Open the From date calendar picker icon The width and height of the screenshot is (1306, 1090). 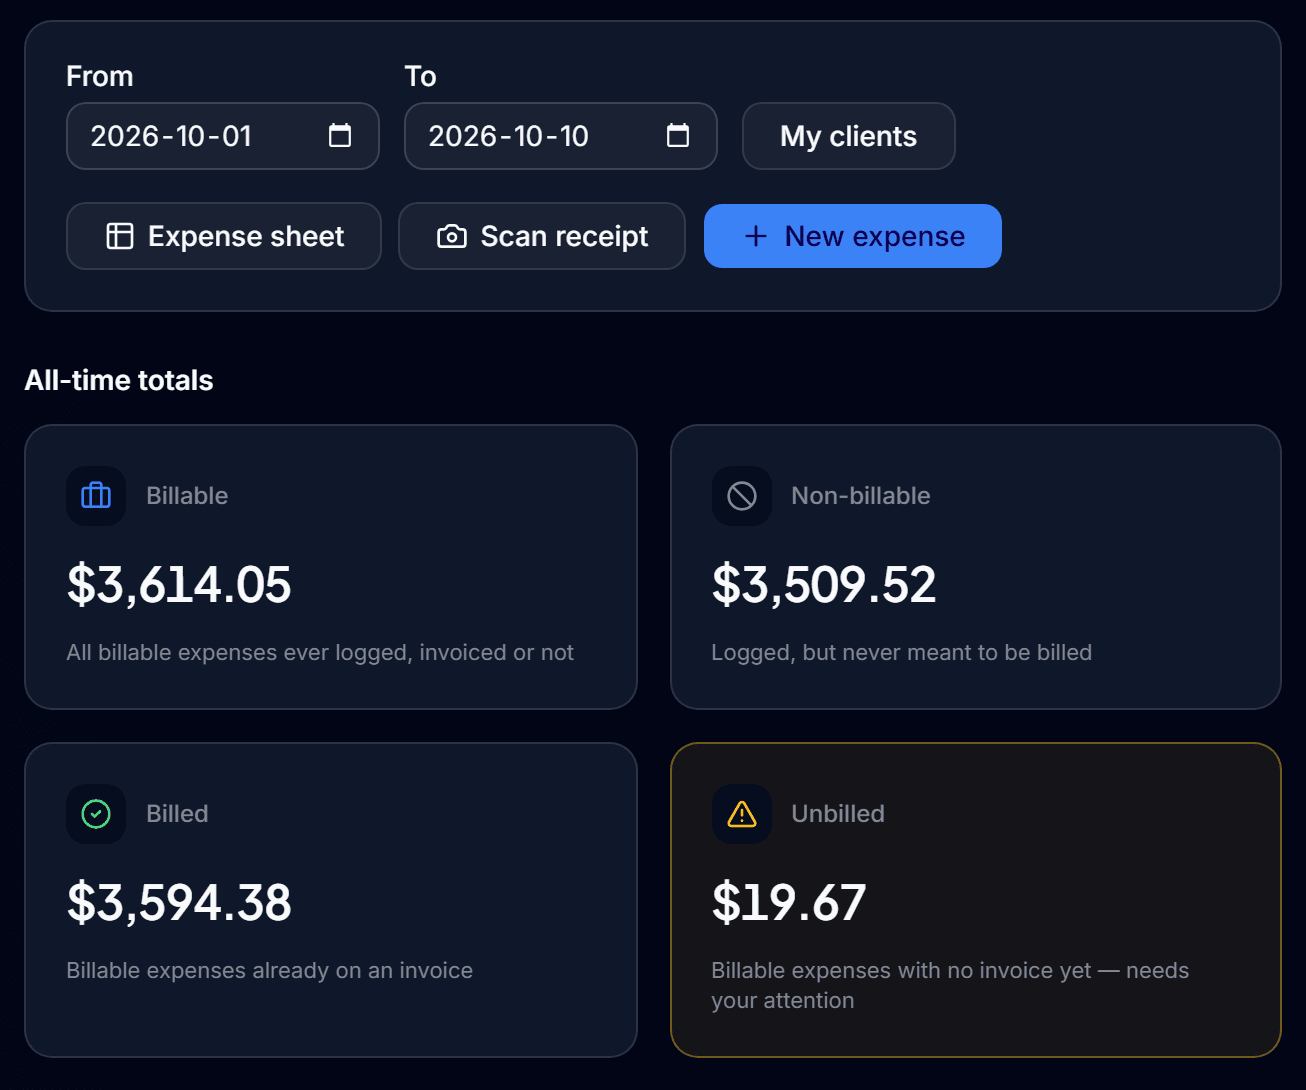click(340, 136)
